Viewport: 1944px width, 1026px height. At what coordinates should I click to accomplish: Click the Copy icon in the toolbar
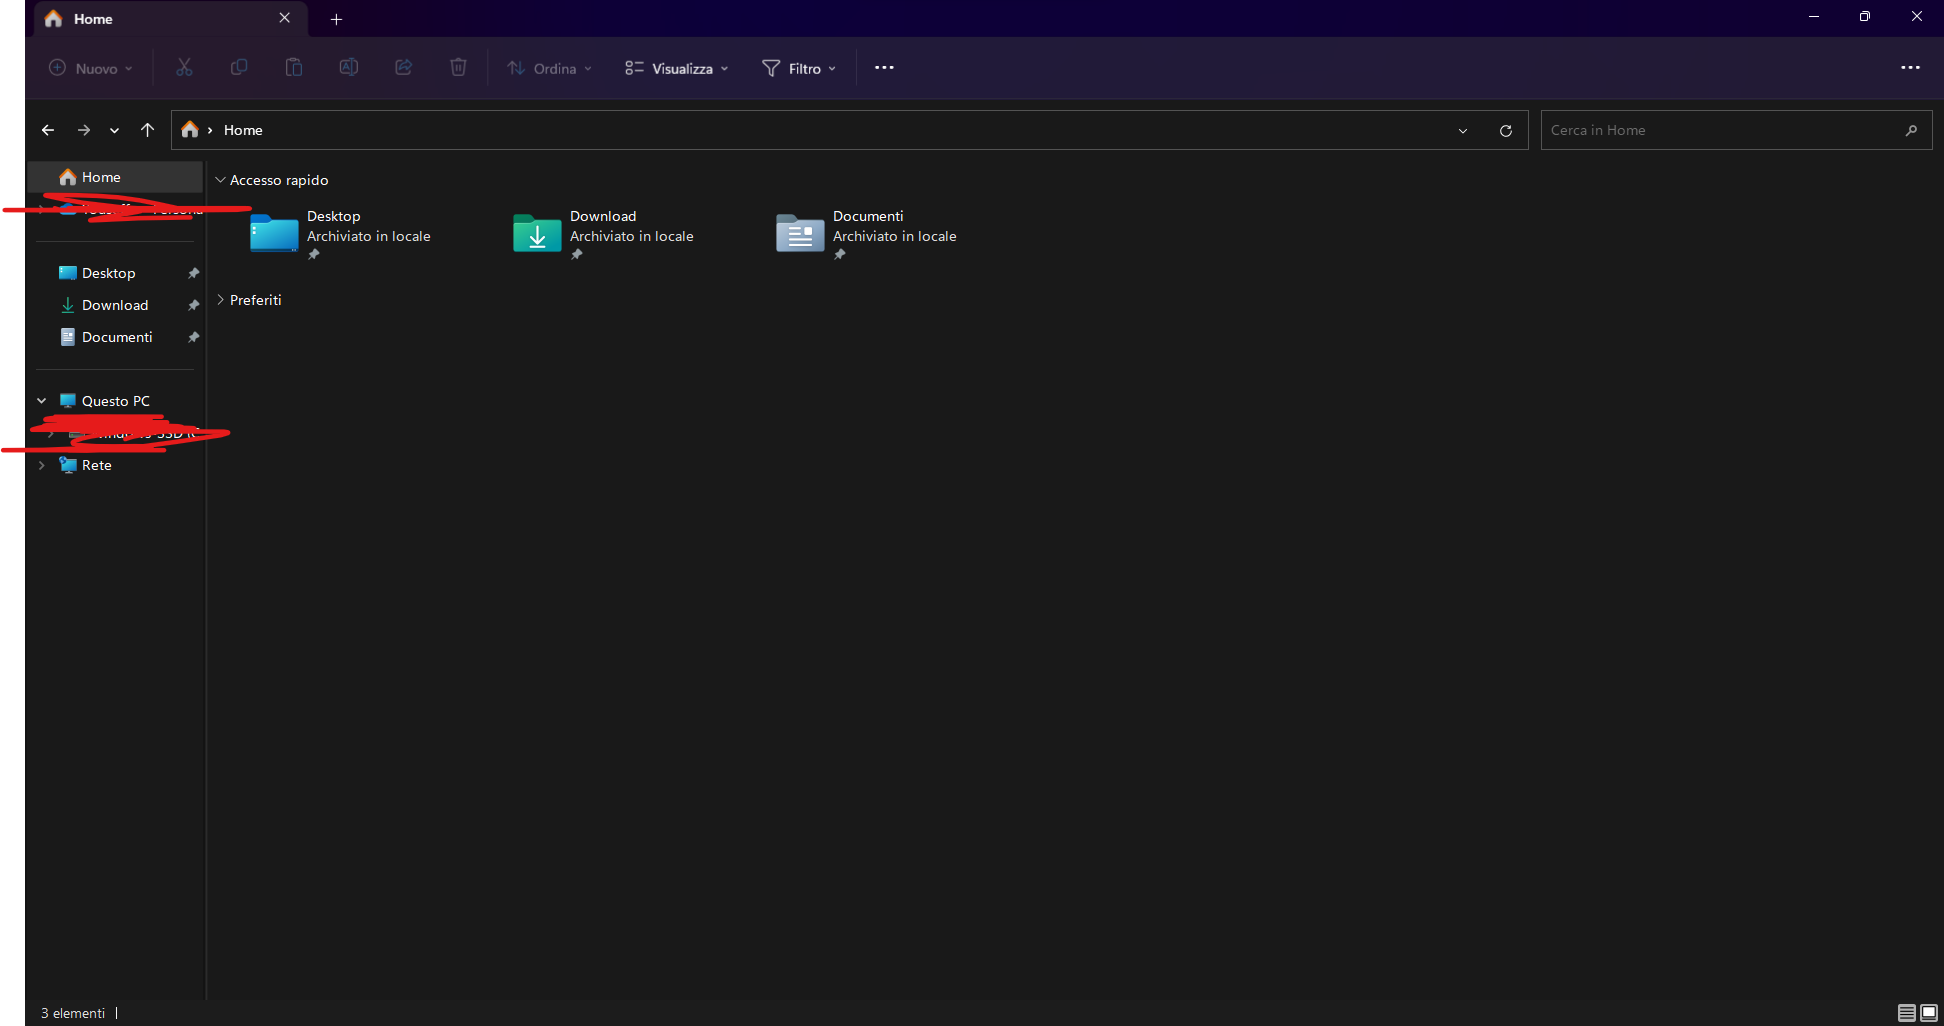click(239, 67)
